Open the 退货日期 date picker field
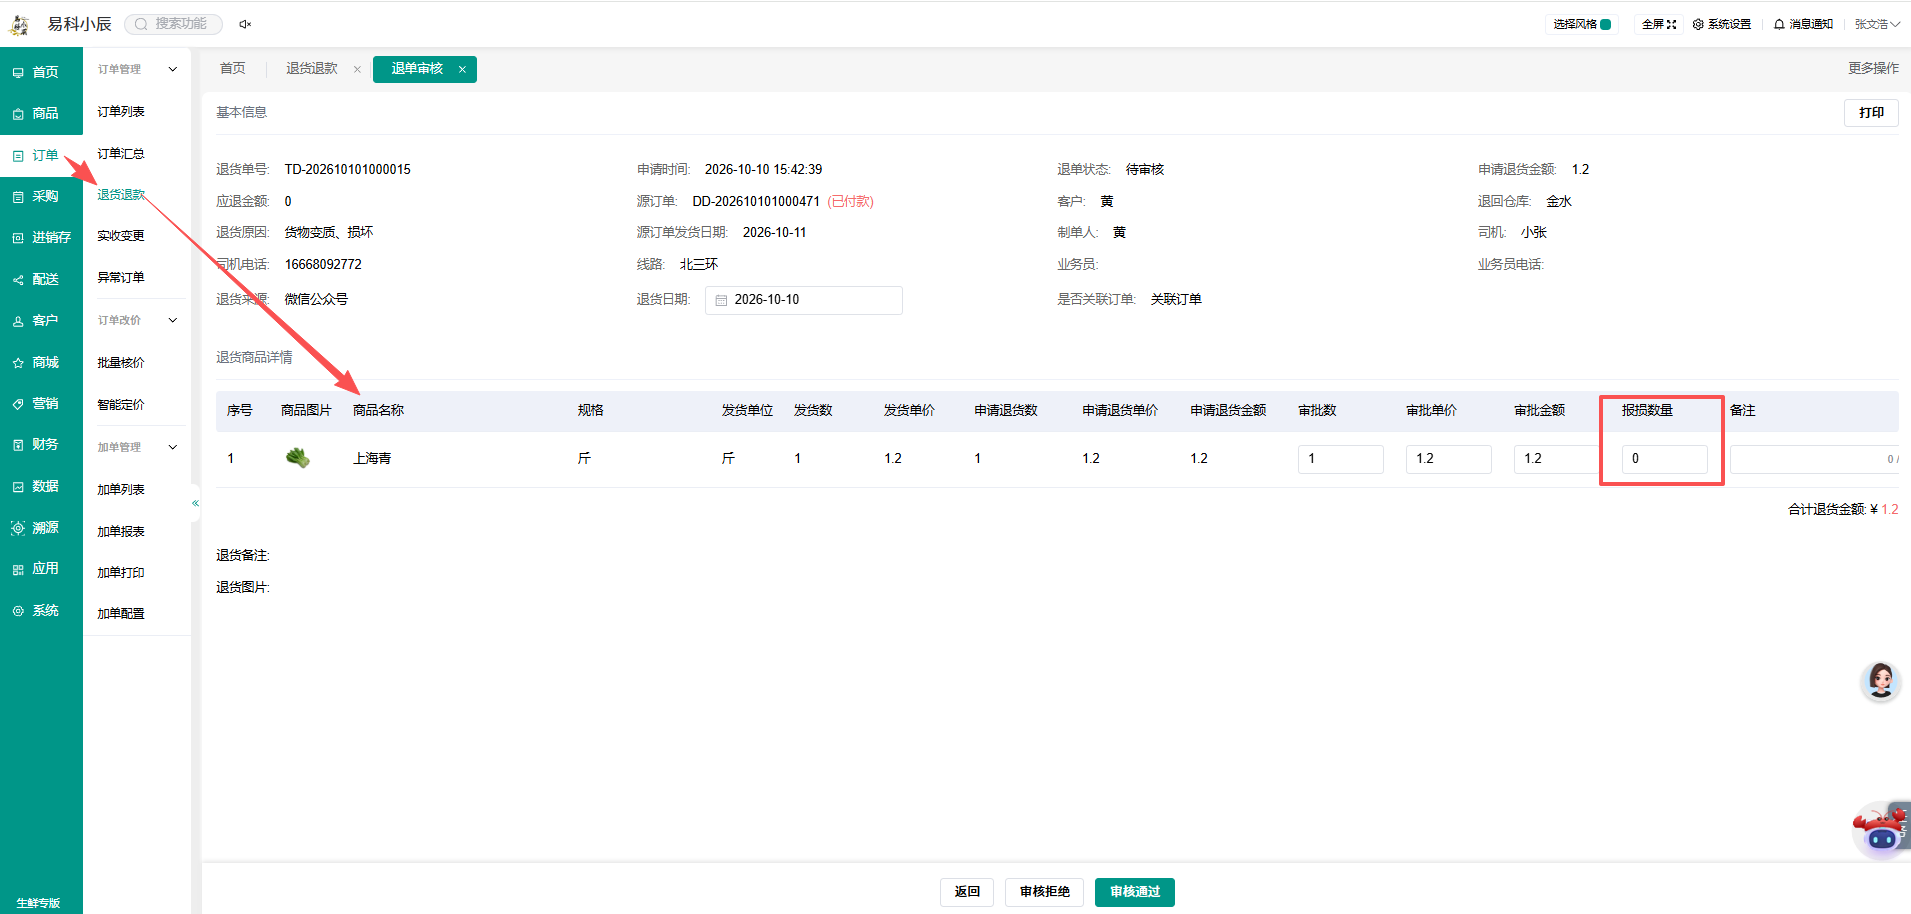1911x914 pixels. tap(804, 300)
